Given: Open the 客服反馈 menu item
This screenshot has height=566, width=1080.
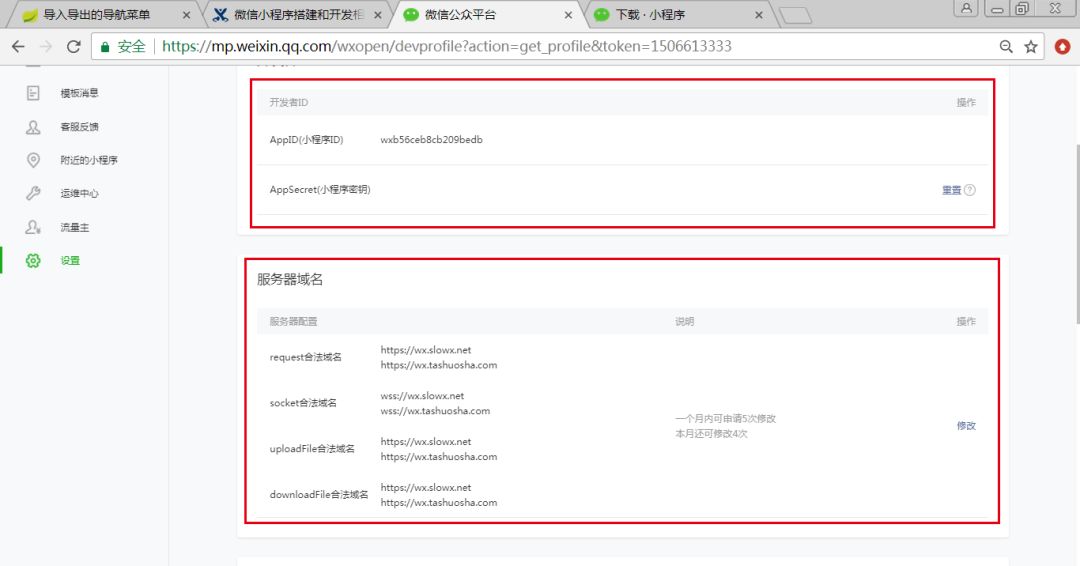Looking at the screenshot, I should (x=79, y=127).
